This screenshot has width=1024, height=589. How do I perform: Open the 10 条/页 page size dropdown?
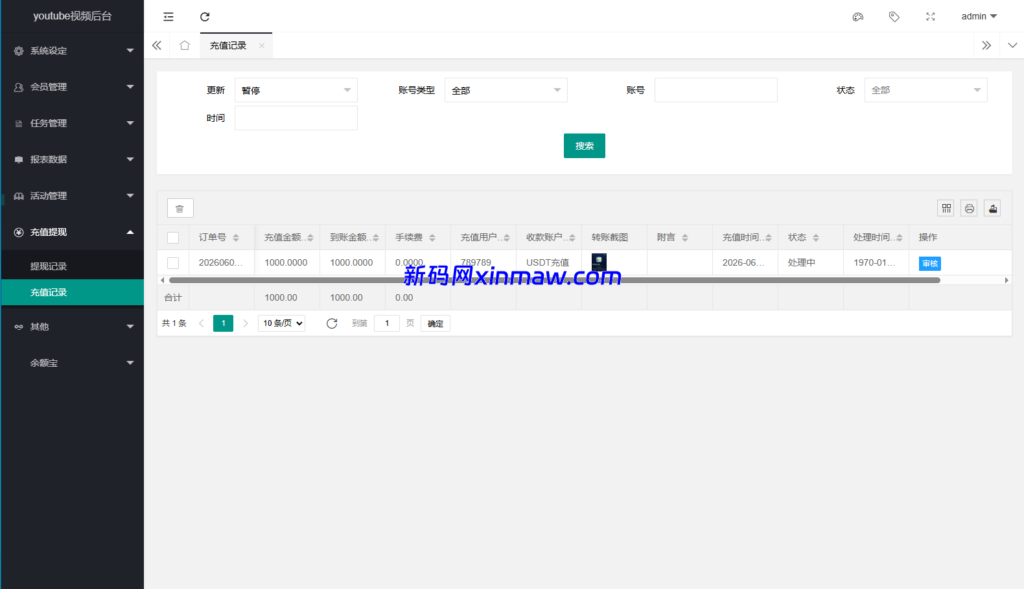(281, 323)
